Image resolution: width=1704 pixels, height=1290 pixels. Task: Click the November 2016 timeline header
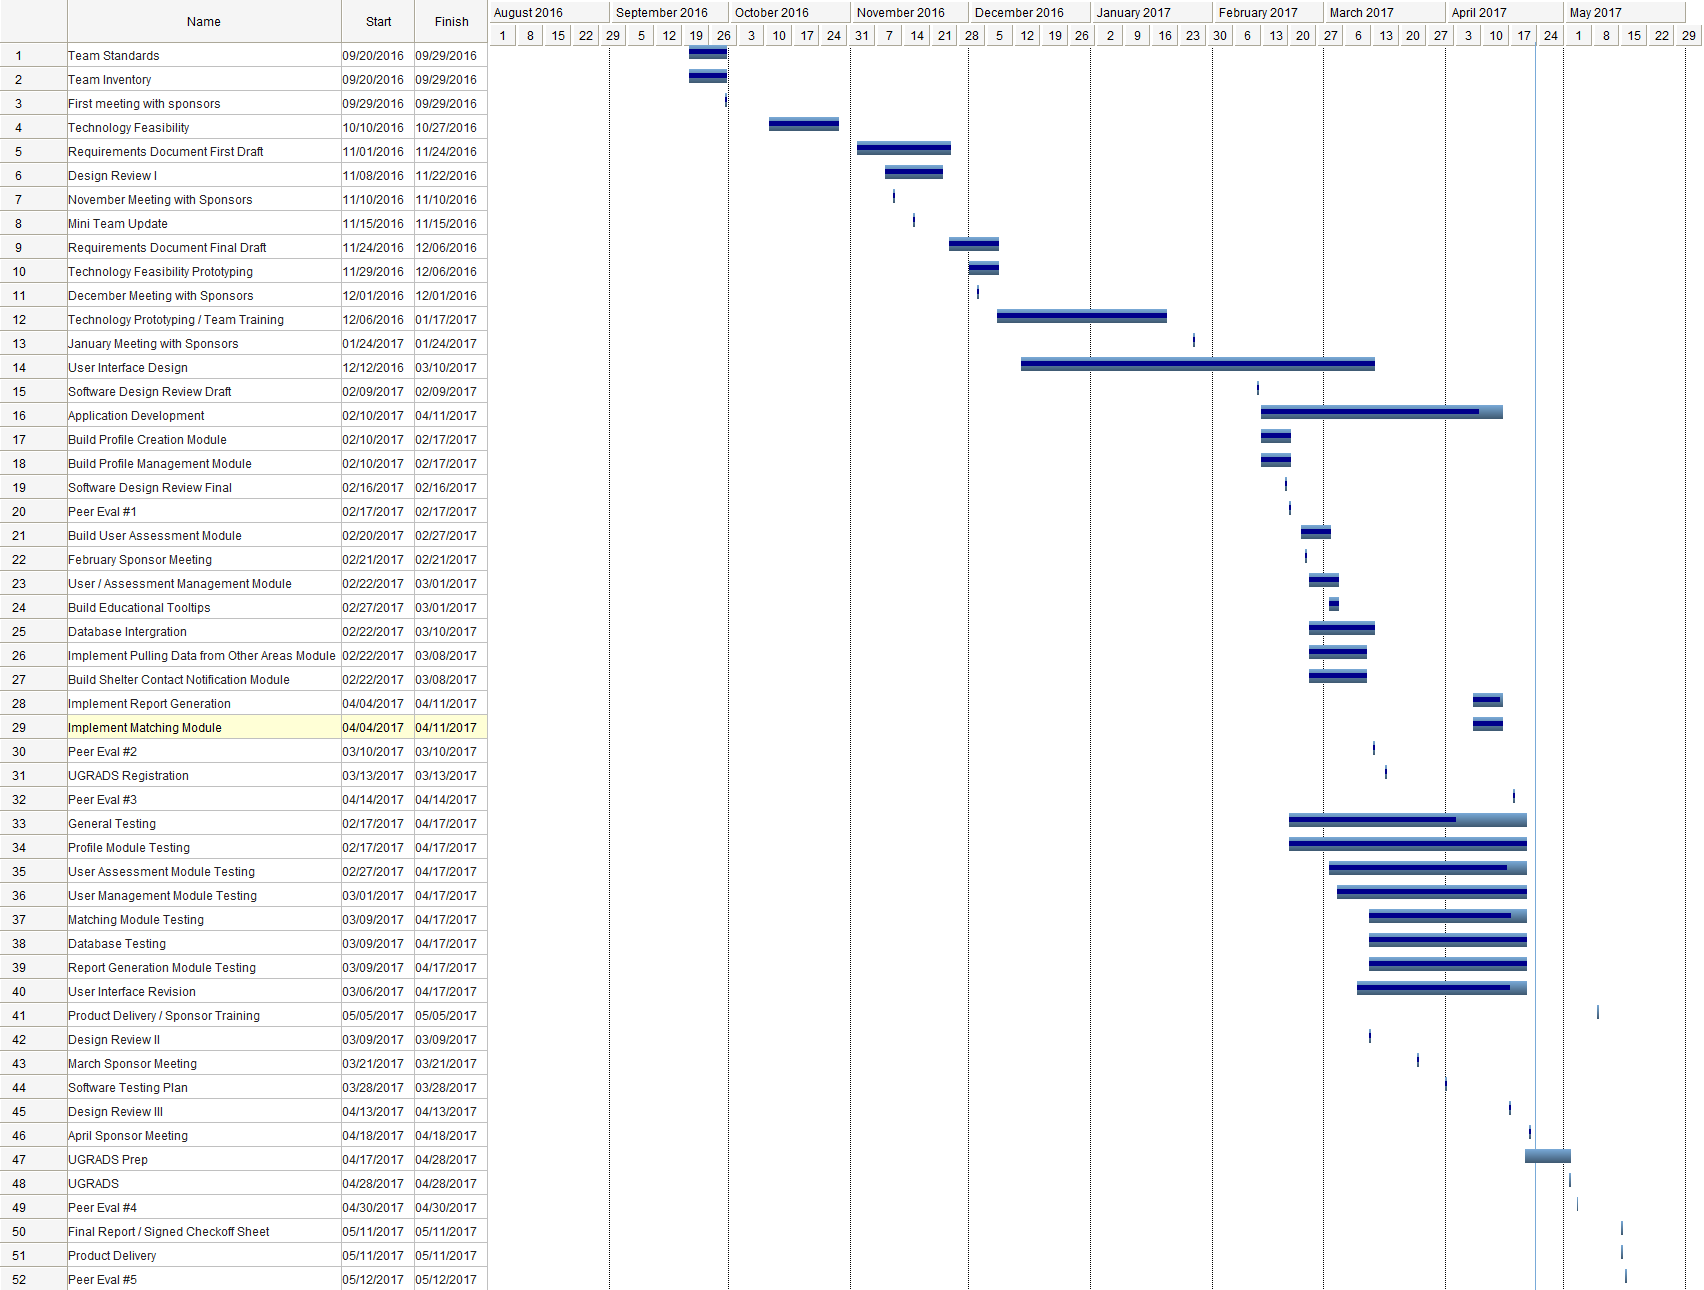click(x=910, y=12)
